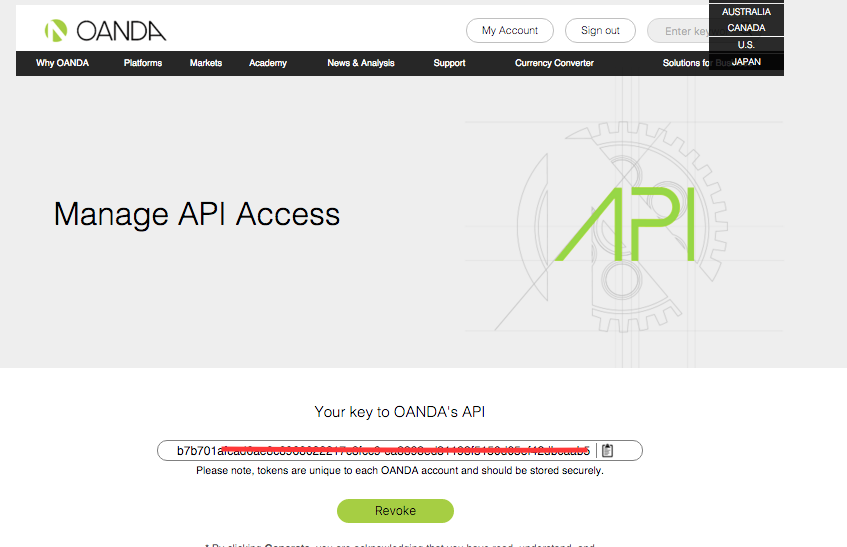Click the token security note text
This screenshot has height=547, width=847.
tap(400, 471)
